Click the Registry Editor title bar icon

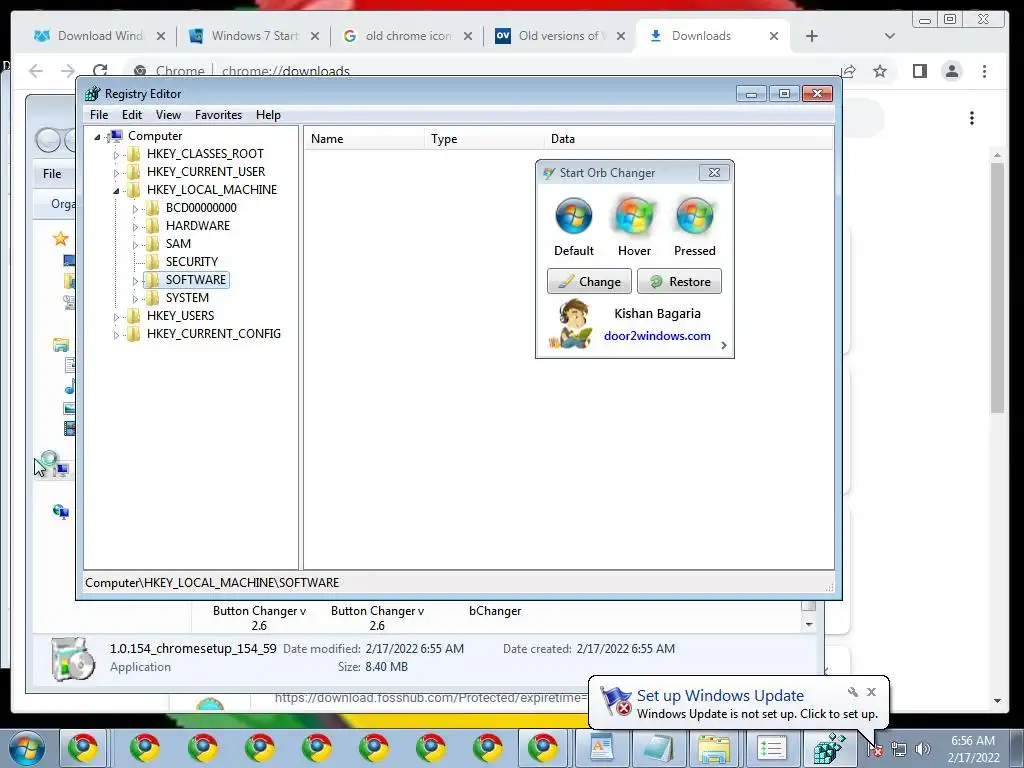tap(93, 93)
